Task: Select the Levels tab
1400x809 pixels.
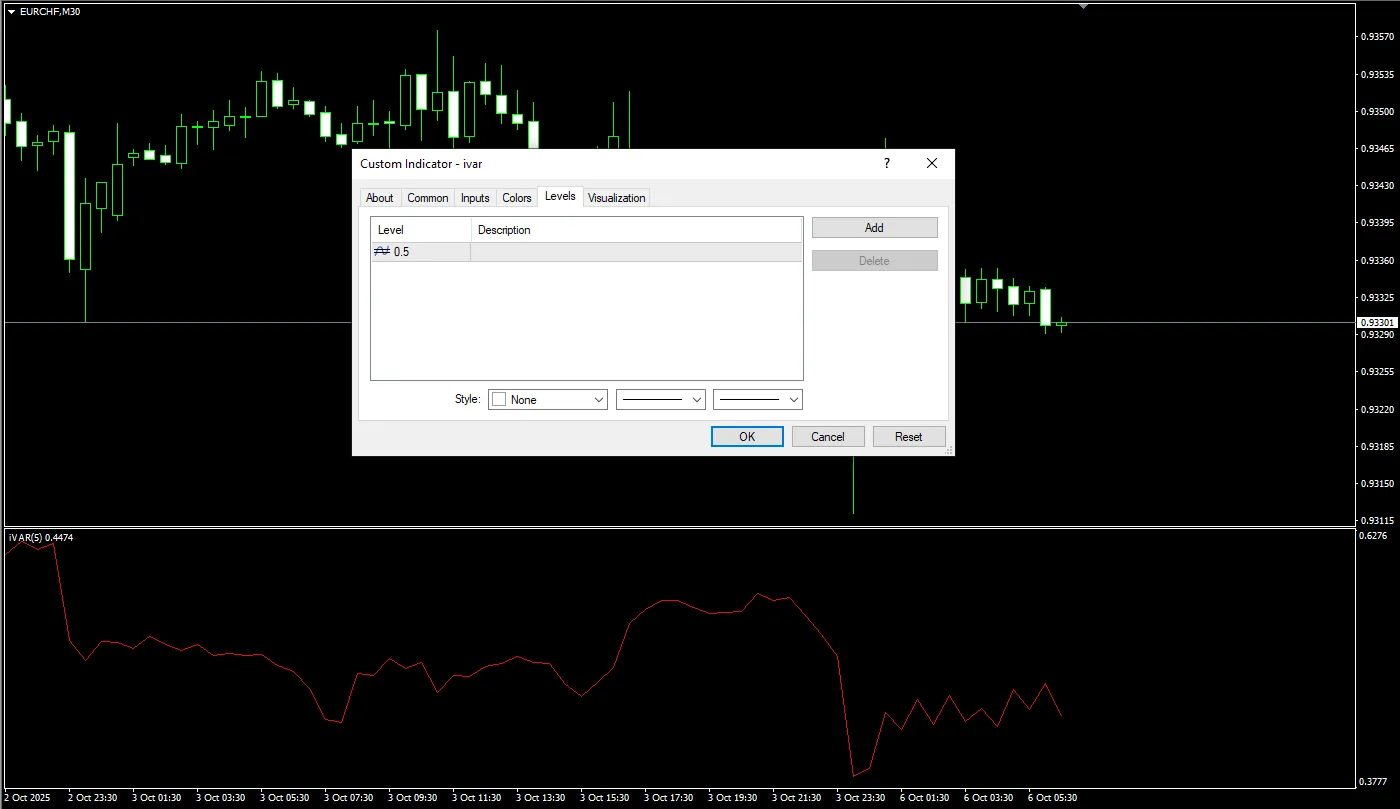Action: click(x=560, y=196)
